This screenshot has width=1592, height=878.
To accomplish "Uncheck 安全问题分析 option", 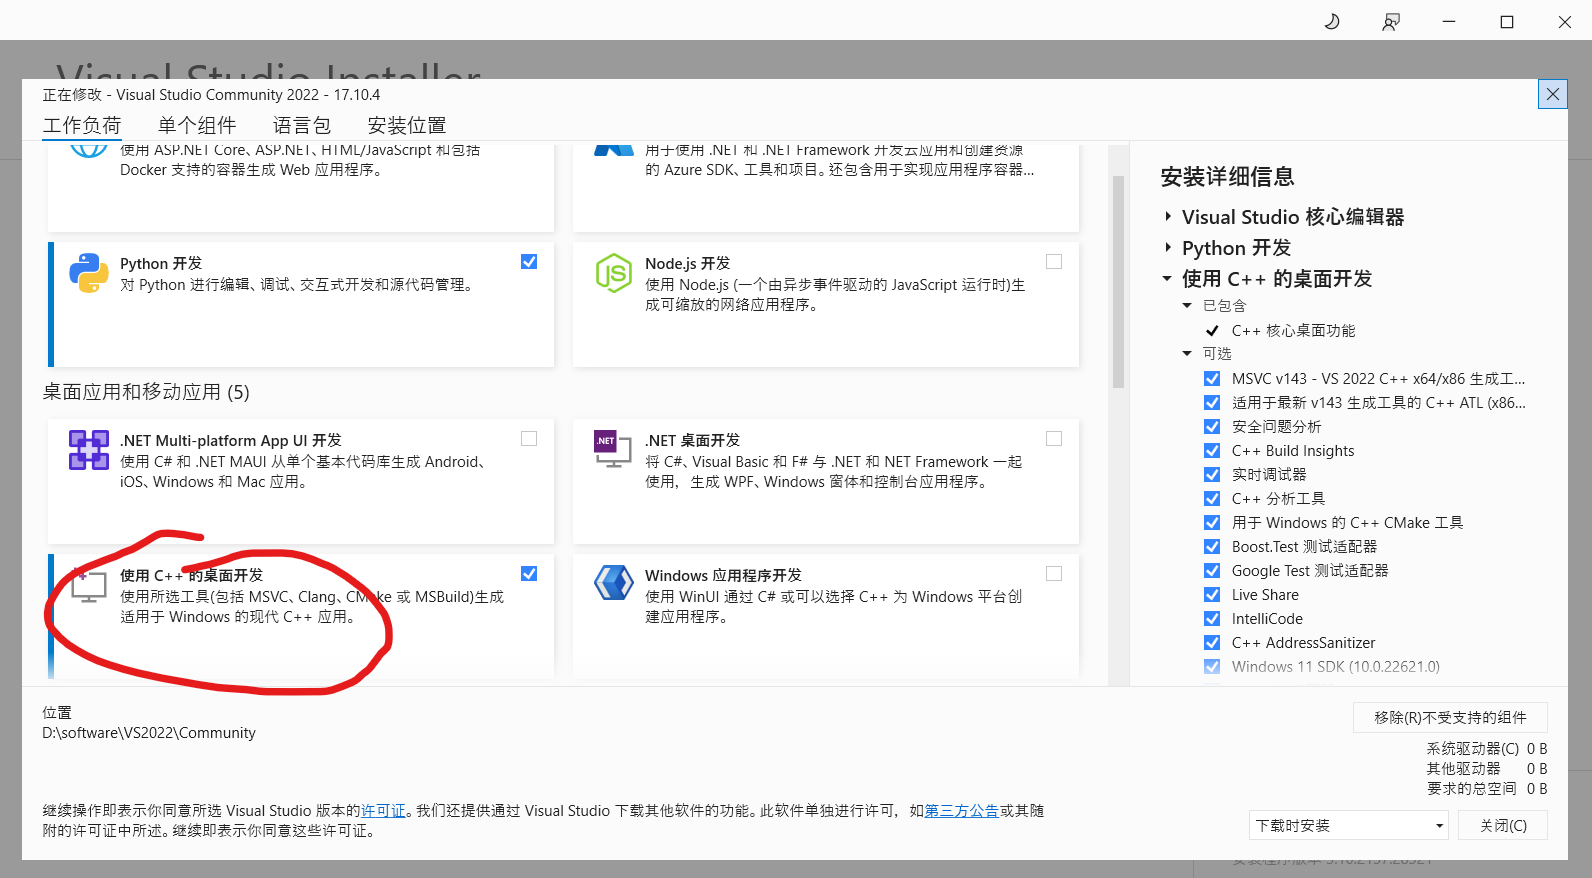I will click(x=1212, y=427).
